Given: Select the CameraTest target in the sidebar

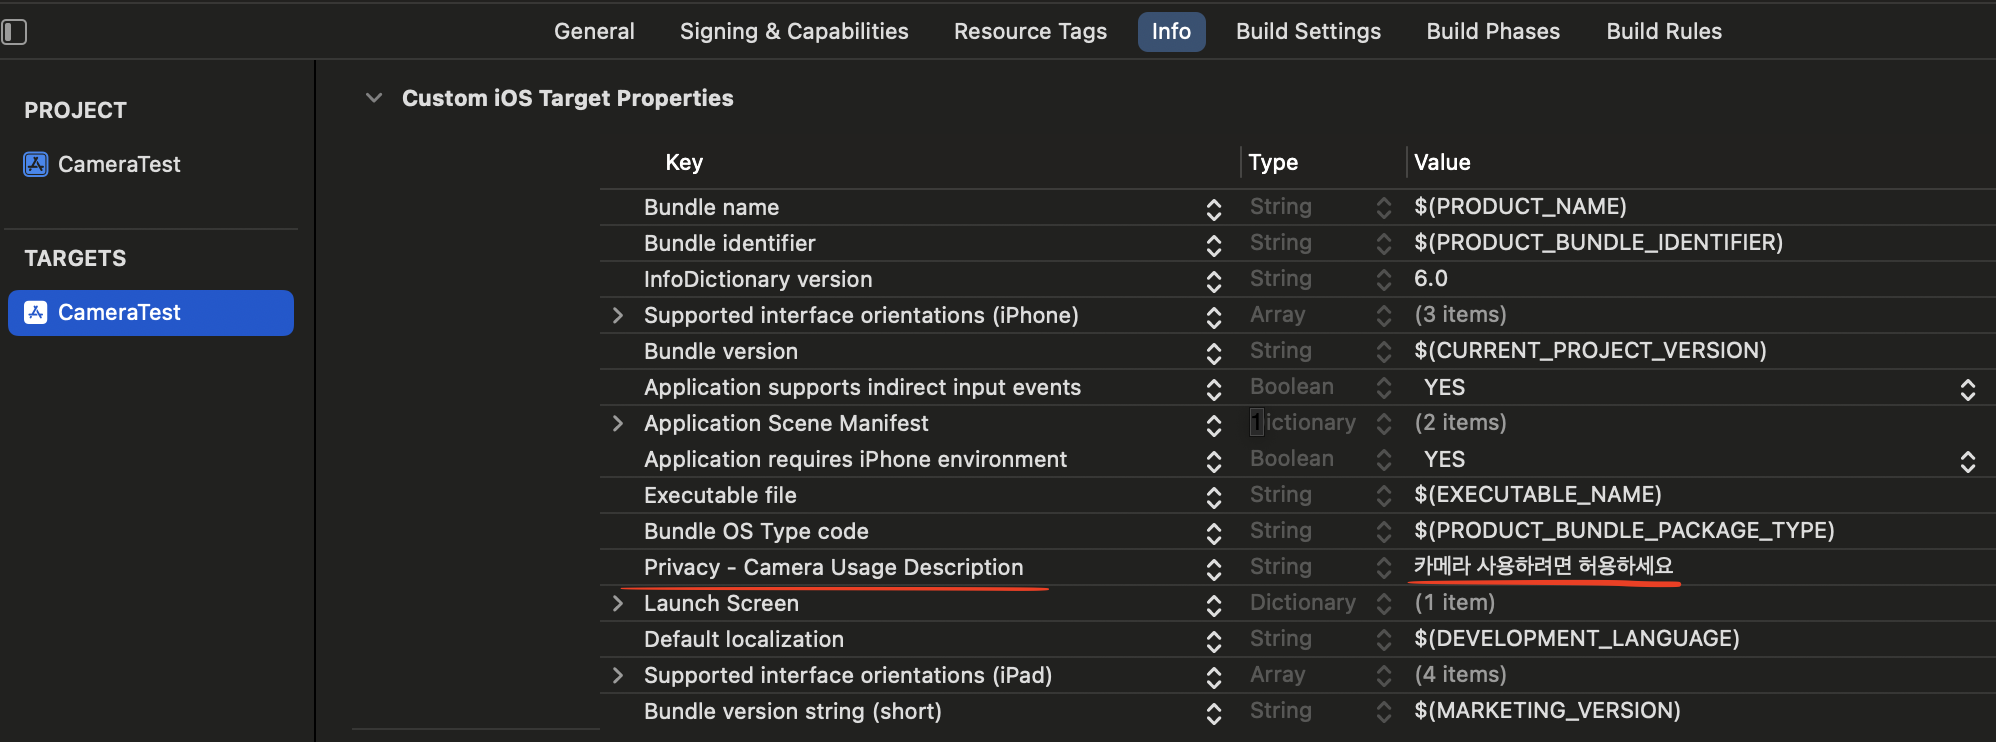Looking at the screenshot, I should (x=150, y=312).
